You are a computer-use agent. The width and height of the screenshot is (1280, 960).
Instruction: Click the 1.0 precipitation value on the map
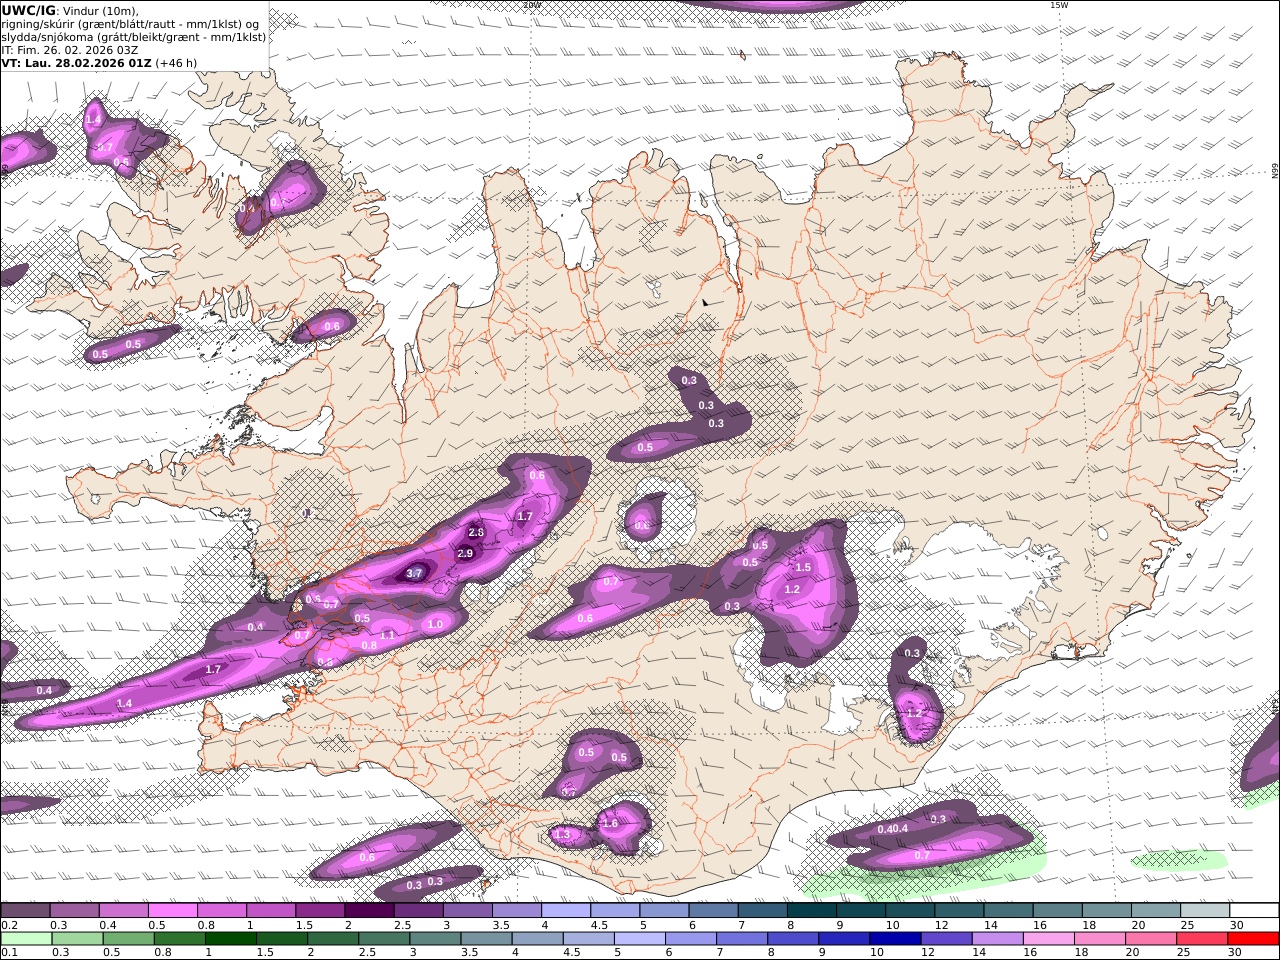click(x=435, y=624)
